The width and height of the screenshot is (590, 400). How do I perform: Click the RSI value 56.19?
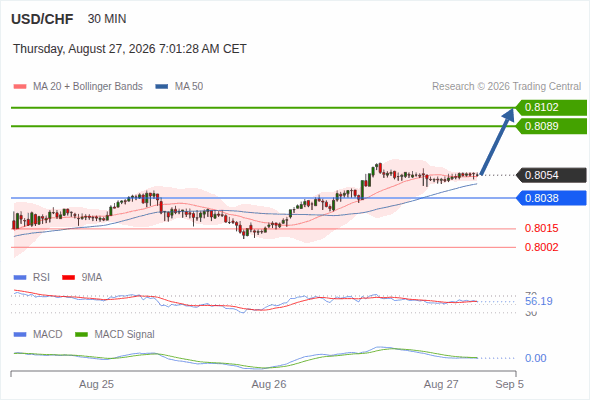(x=539, y=301)
